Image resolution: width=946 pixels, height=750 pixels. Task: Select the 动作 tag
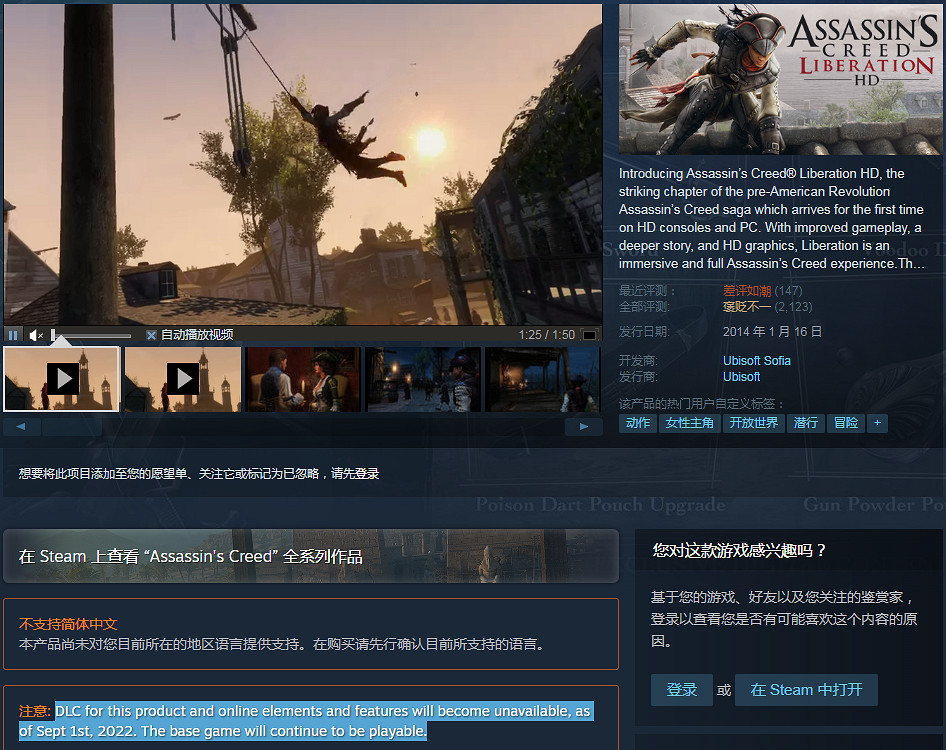click(x=638, y=423)
